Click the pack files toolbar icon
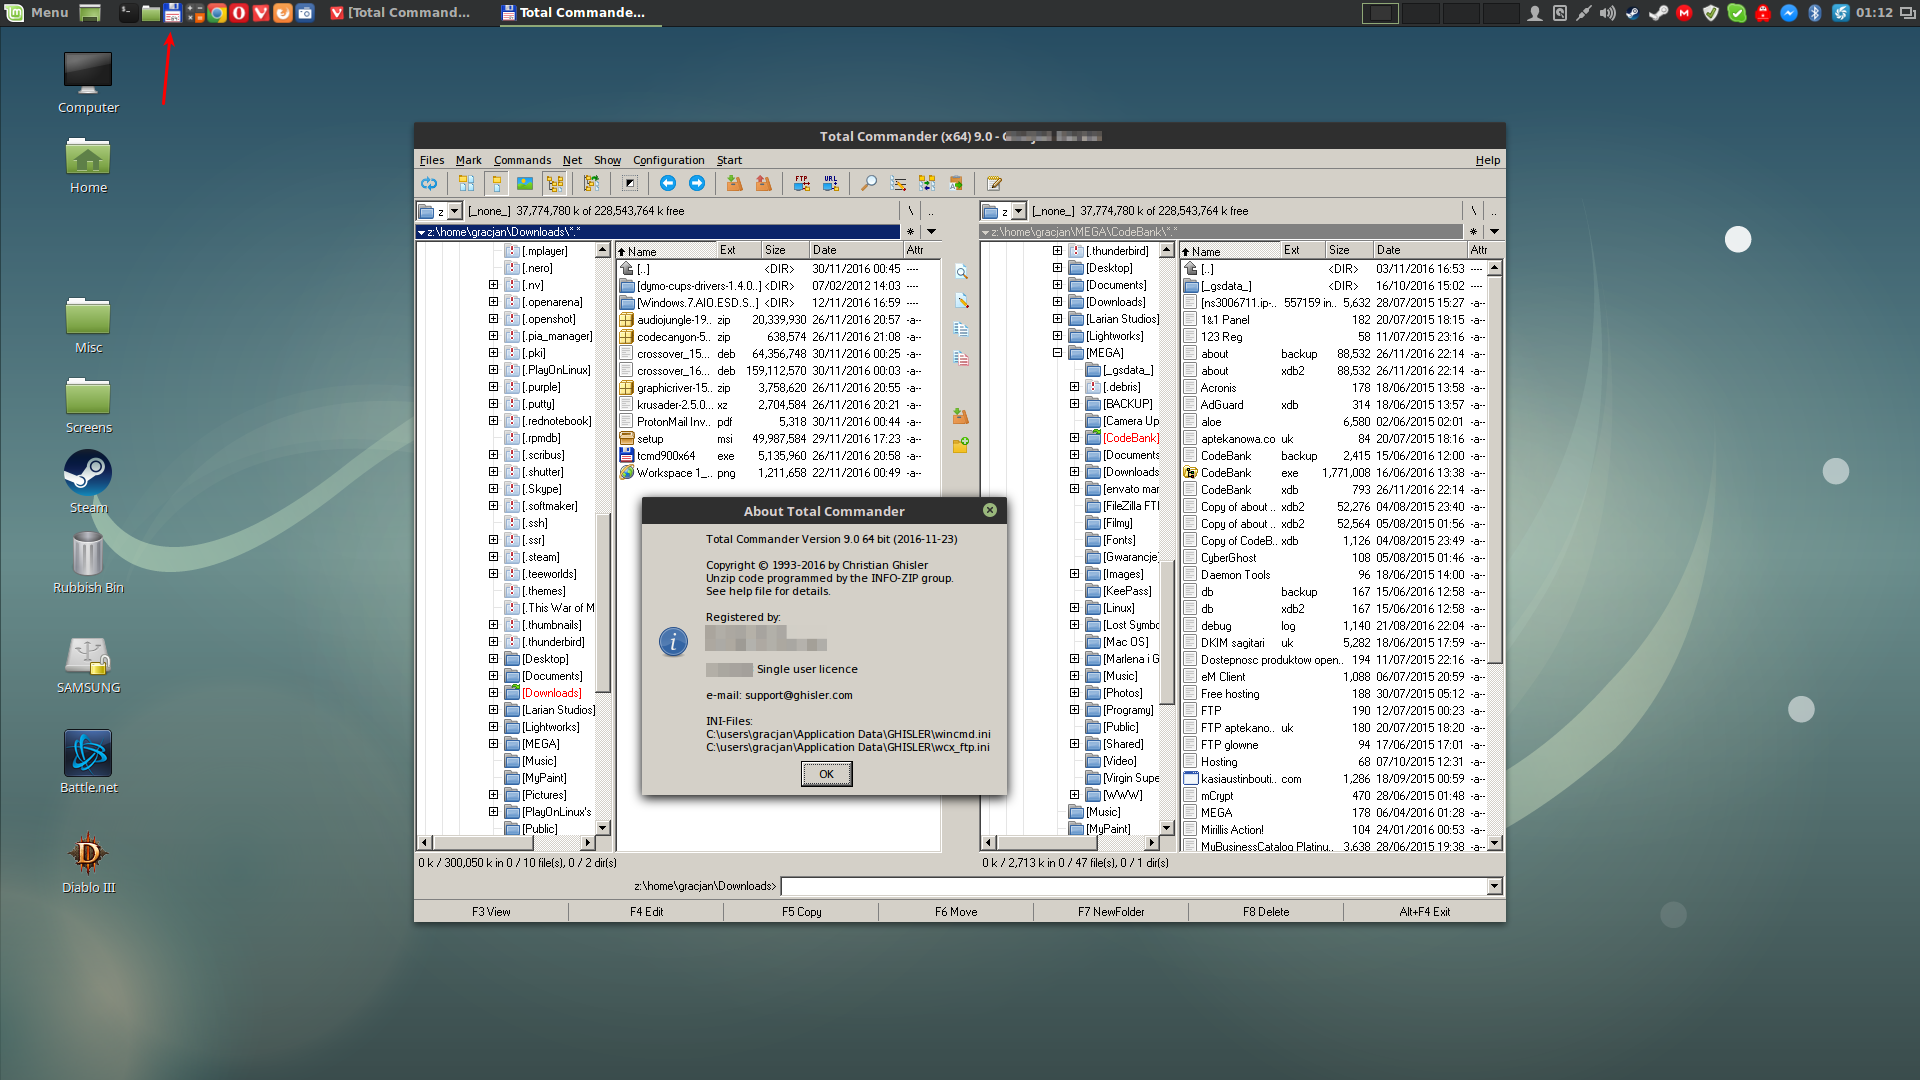 pos(734,183)
